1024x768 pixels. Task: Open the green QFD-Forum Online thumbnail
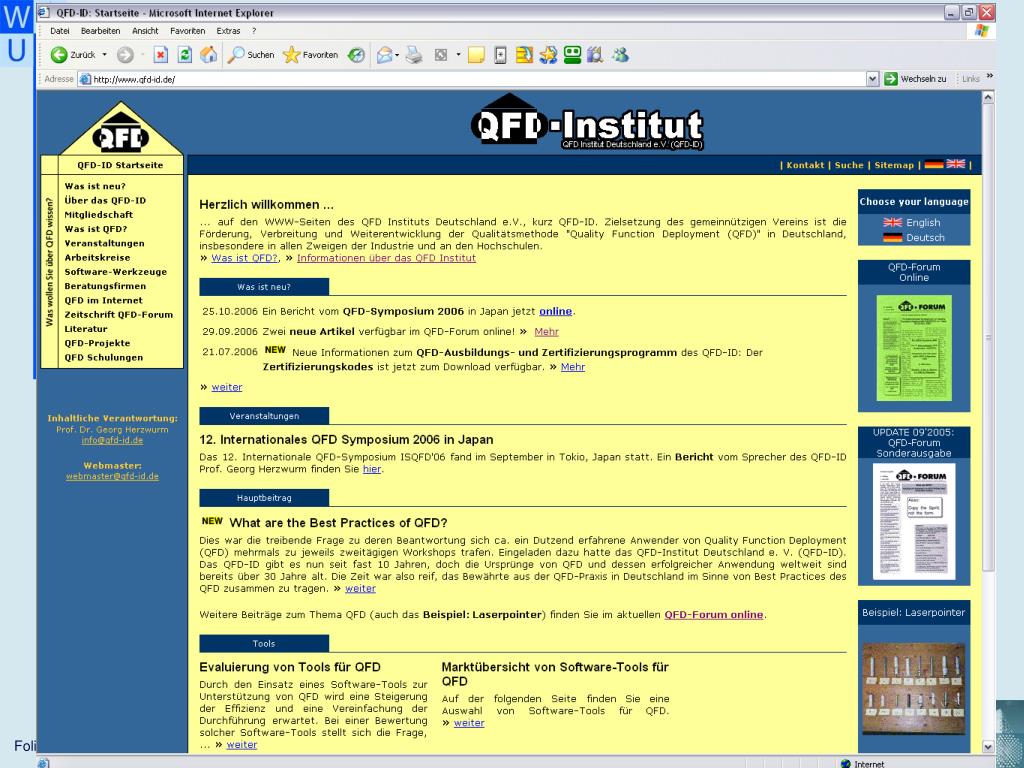(914, 348)
